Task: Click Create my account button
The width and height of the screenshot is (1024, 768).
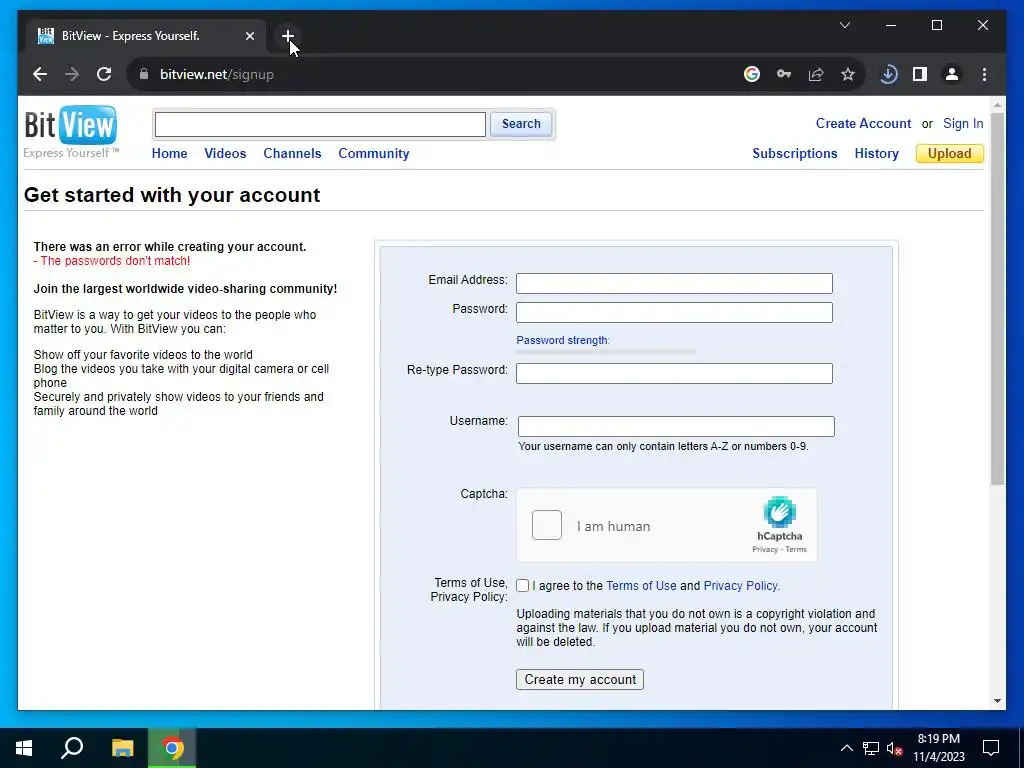Action: [x=580, y=679]
